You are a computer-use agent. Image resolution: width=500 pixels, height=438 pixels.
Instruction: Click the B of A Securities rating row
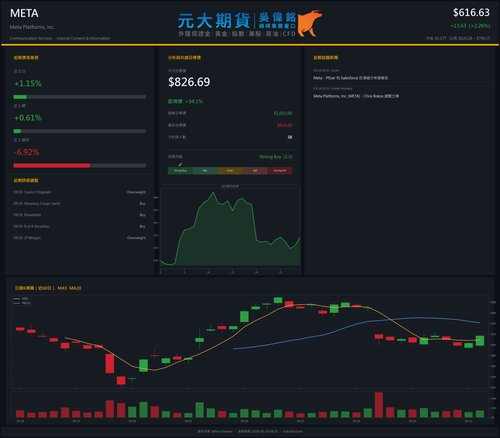tap(80, 226)
